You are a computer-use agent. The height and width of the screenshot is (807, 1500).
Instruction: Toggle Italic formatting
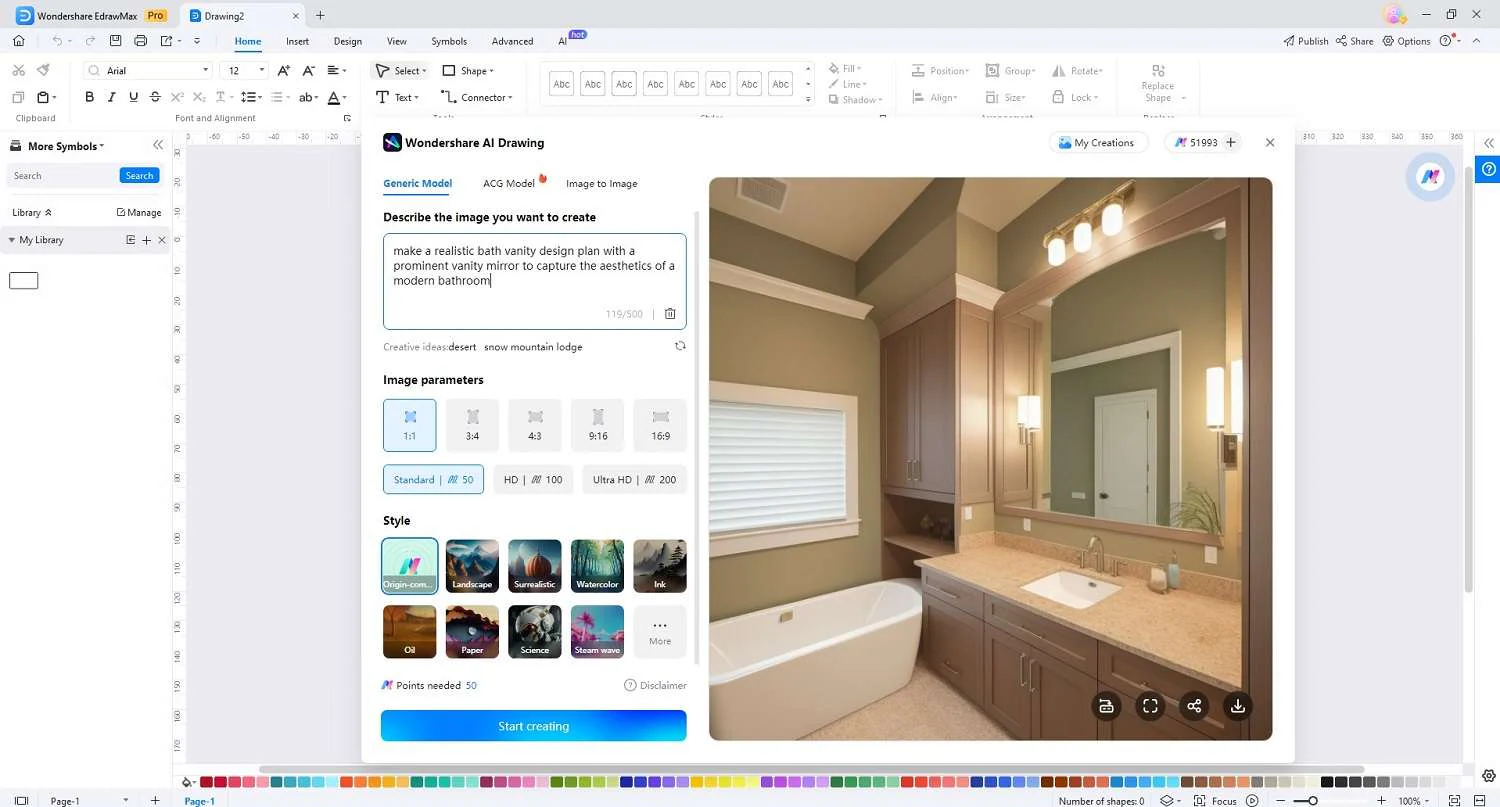pyautogui.click(x=111, y=97)
